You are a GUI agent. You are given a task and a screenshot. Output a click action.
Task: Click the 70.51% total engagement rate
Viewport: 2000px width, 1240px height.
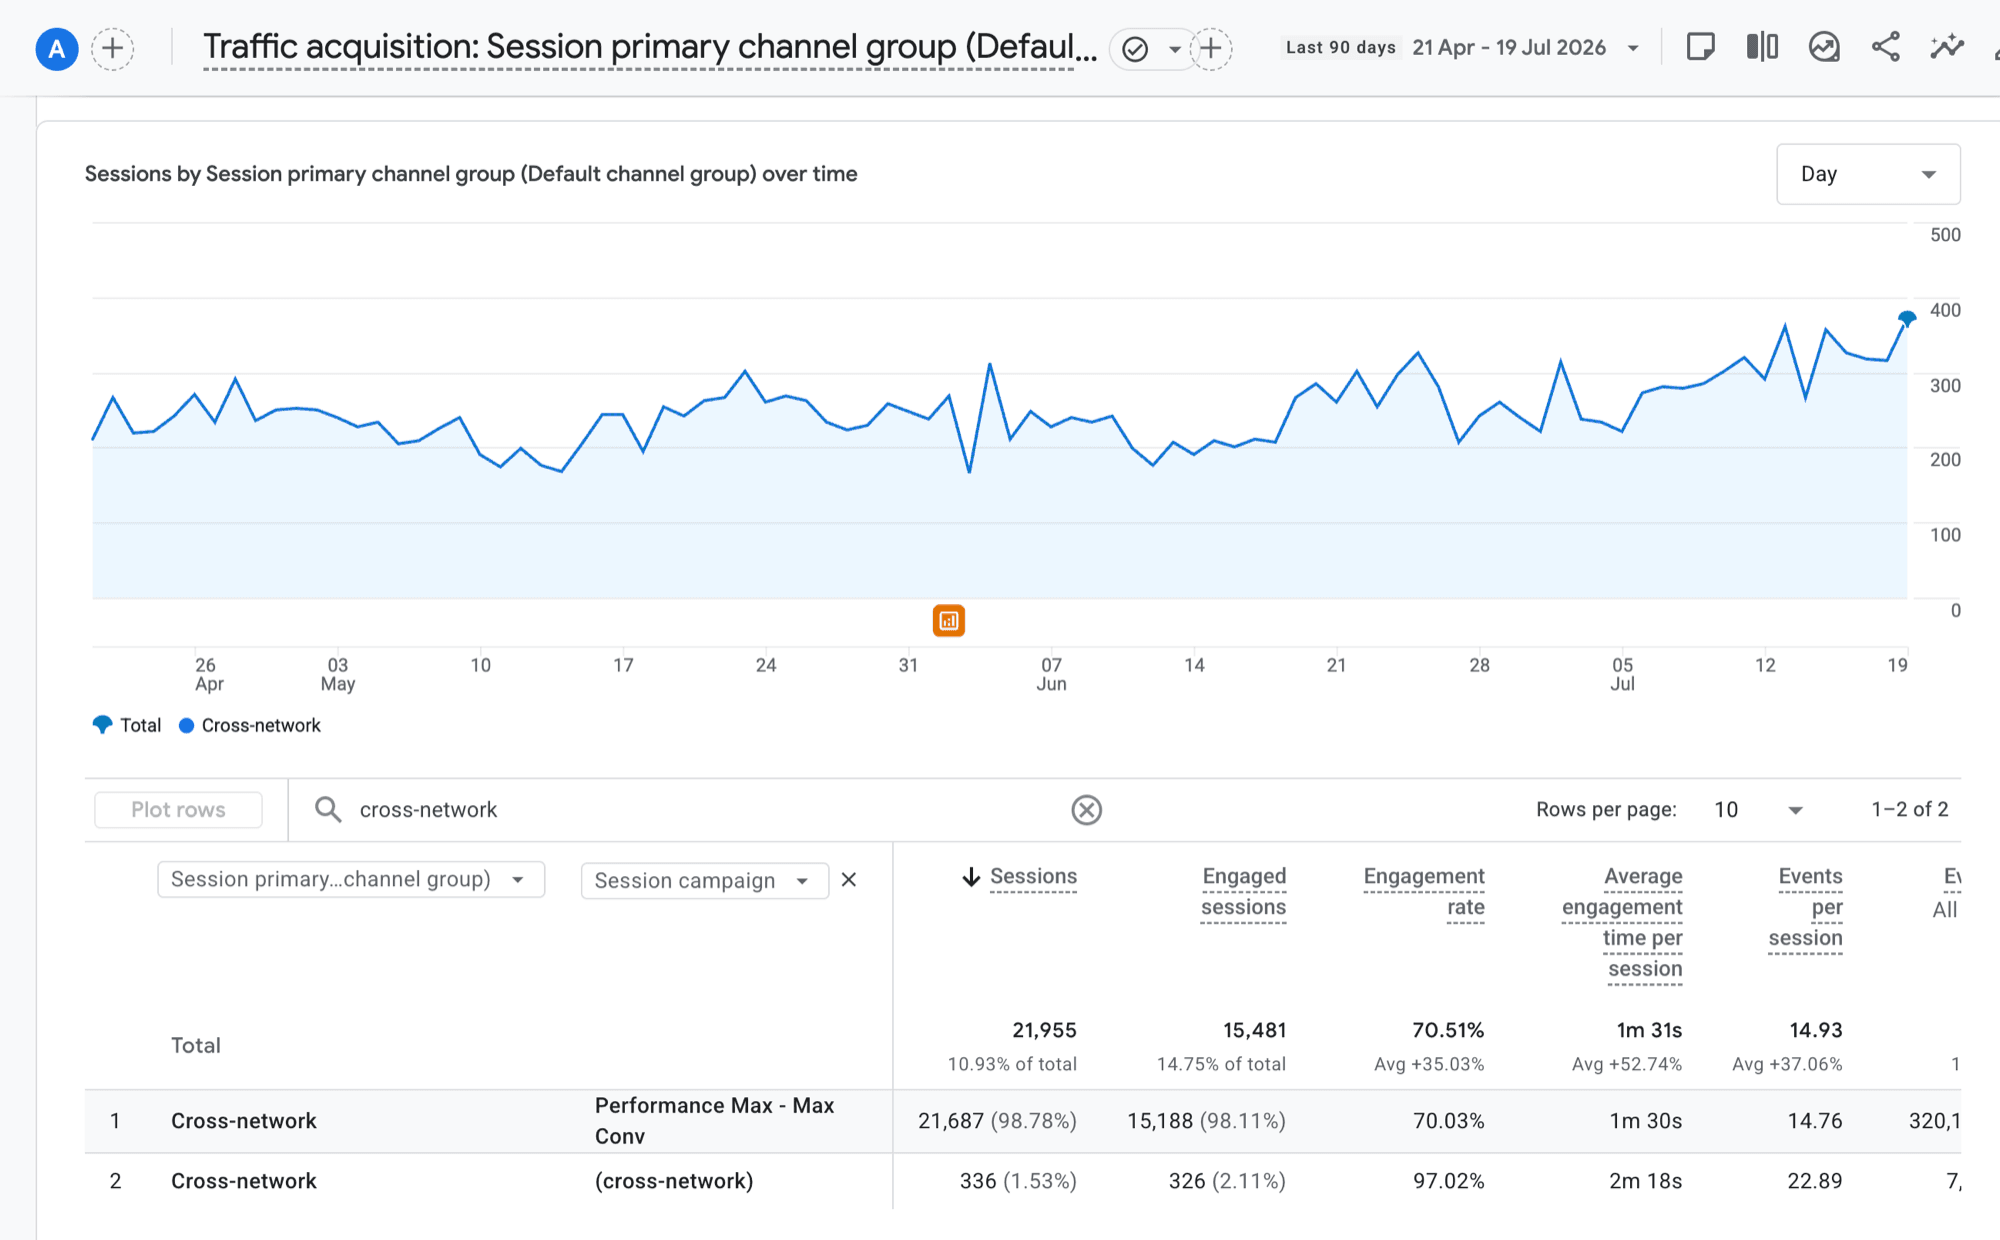click(x=1448, y=1030)
